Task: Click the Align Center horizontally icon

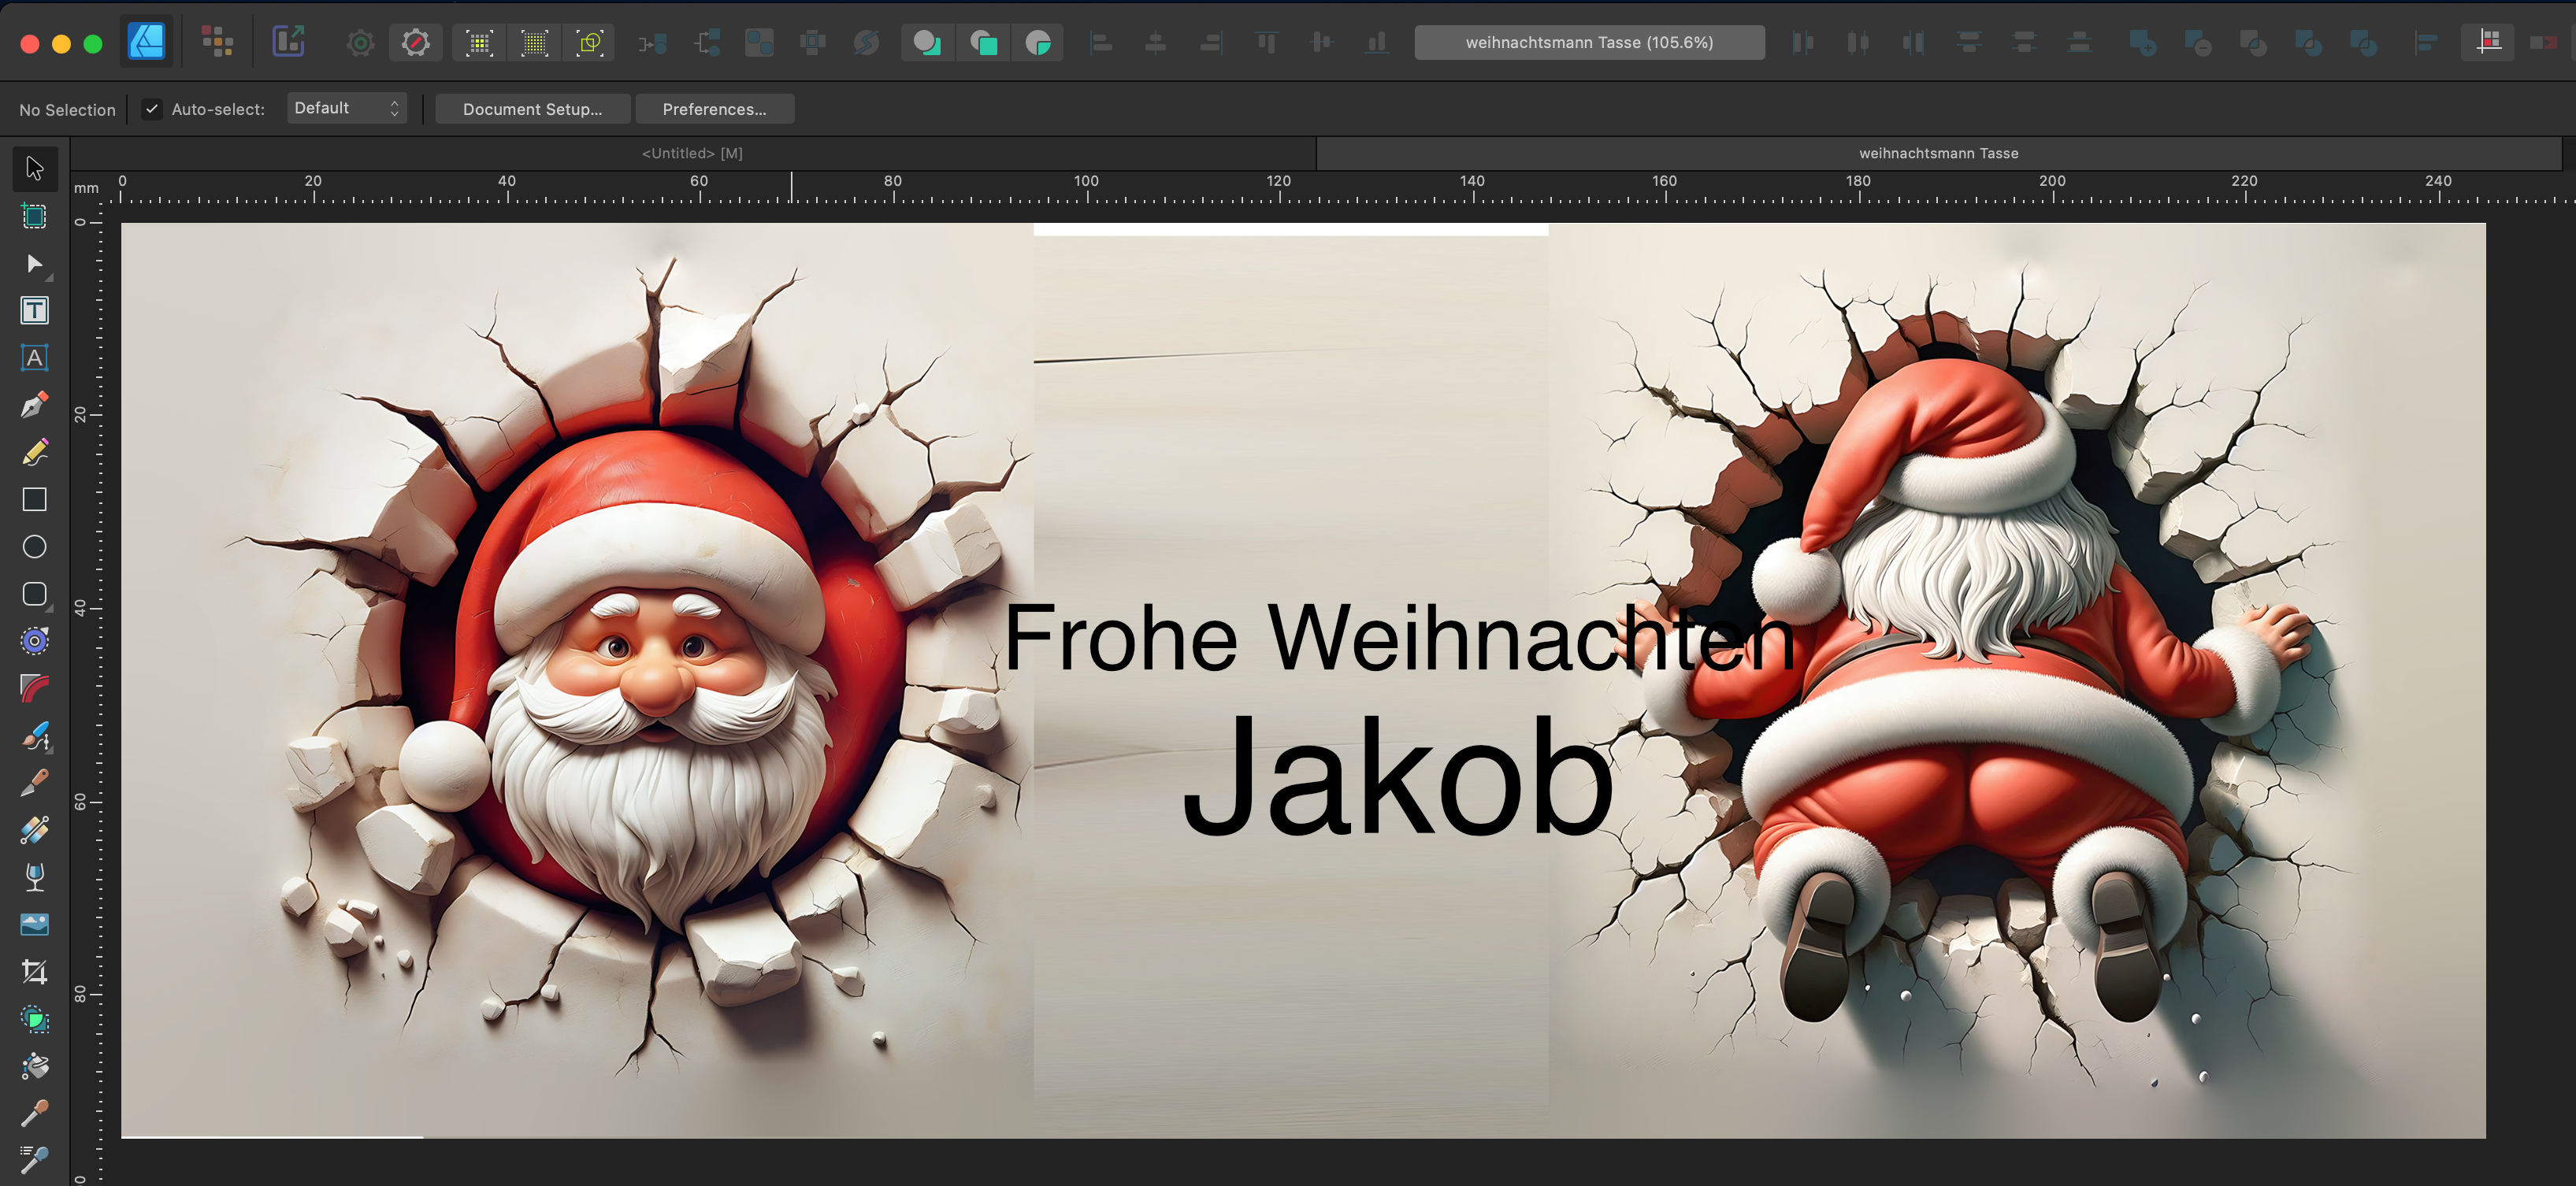Action: click(1156, 43)
